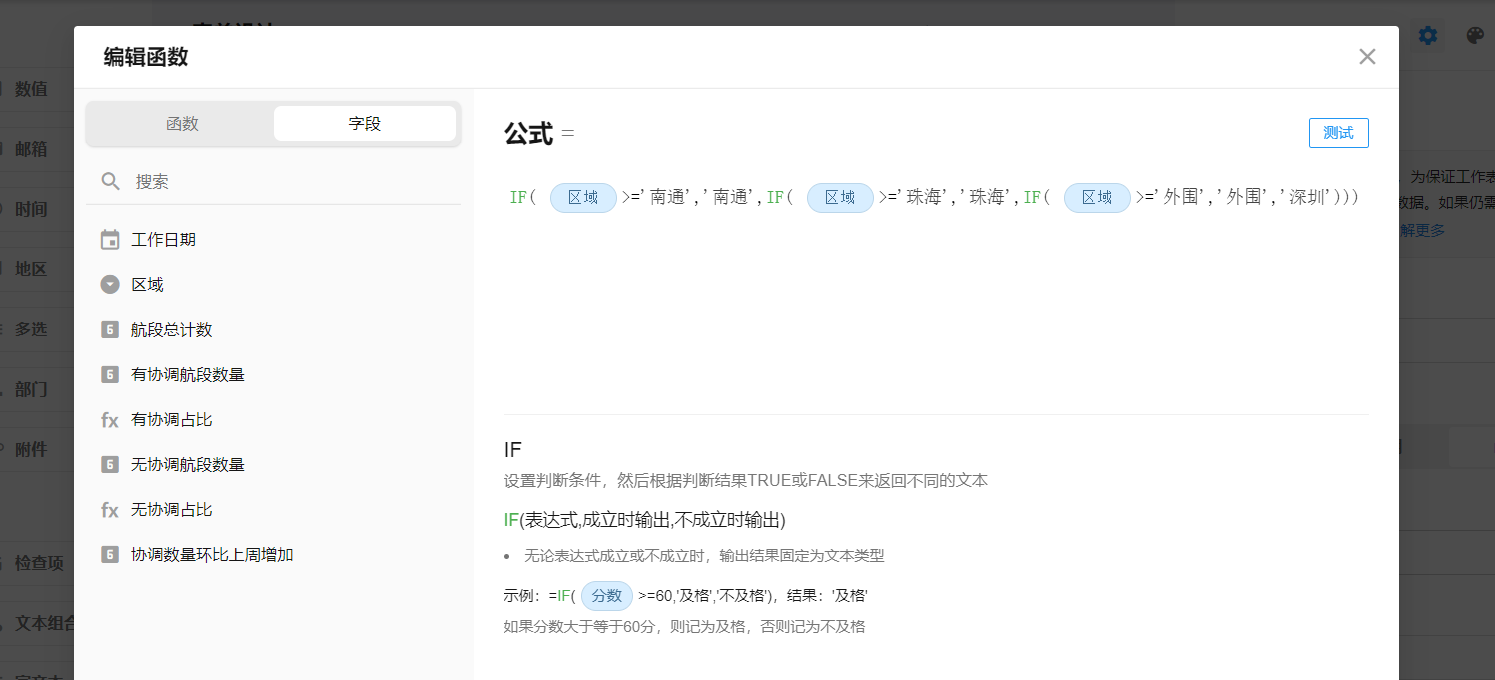This screenshot has height=680, width=1495.
Task: Click the select-type icon beside 区域 field
Action: [110, 284]
